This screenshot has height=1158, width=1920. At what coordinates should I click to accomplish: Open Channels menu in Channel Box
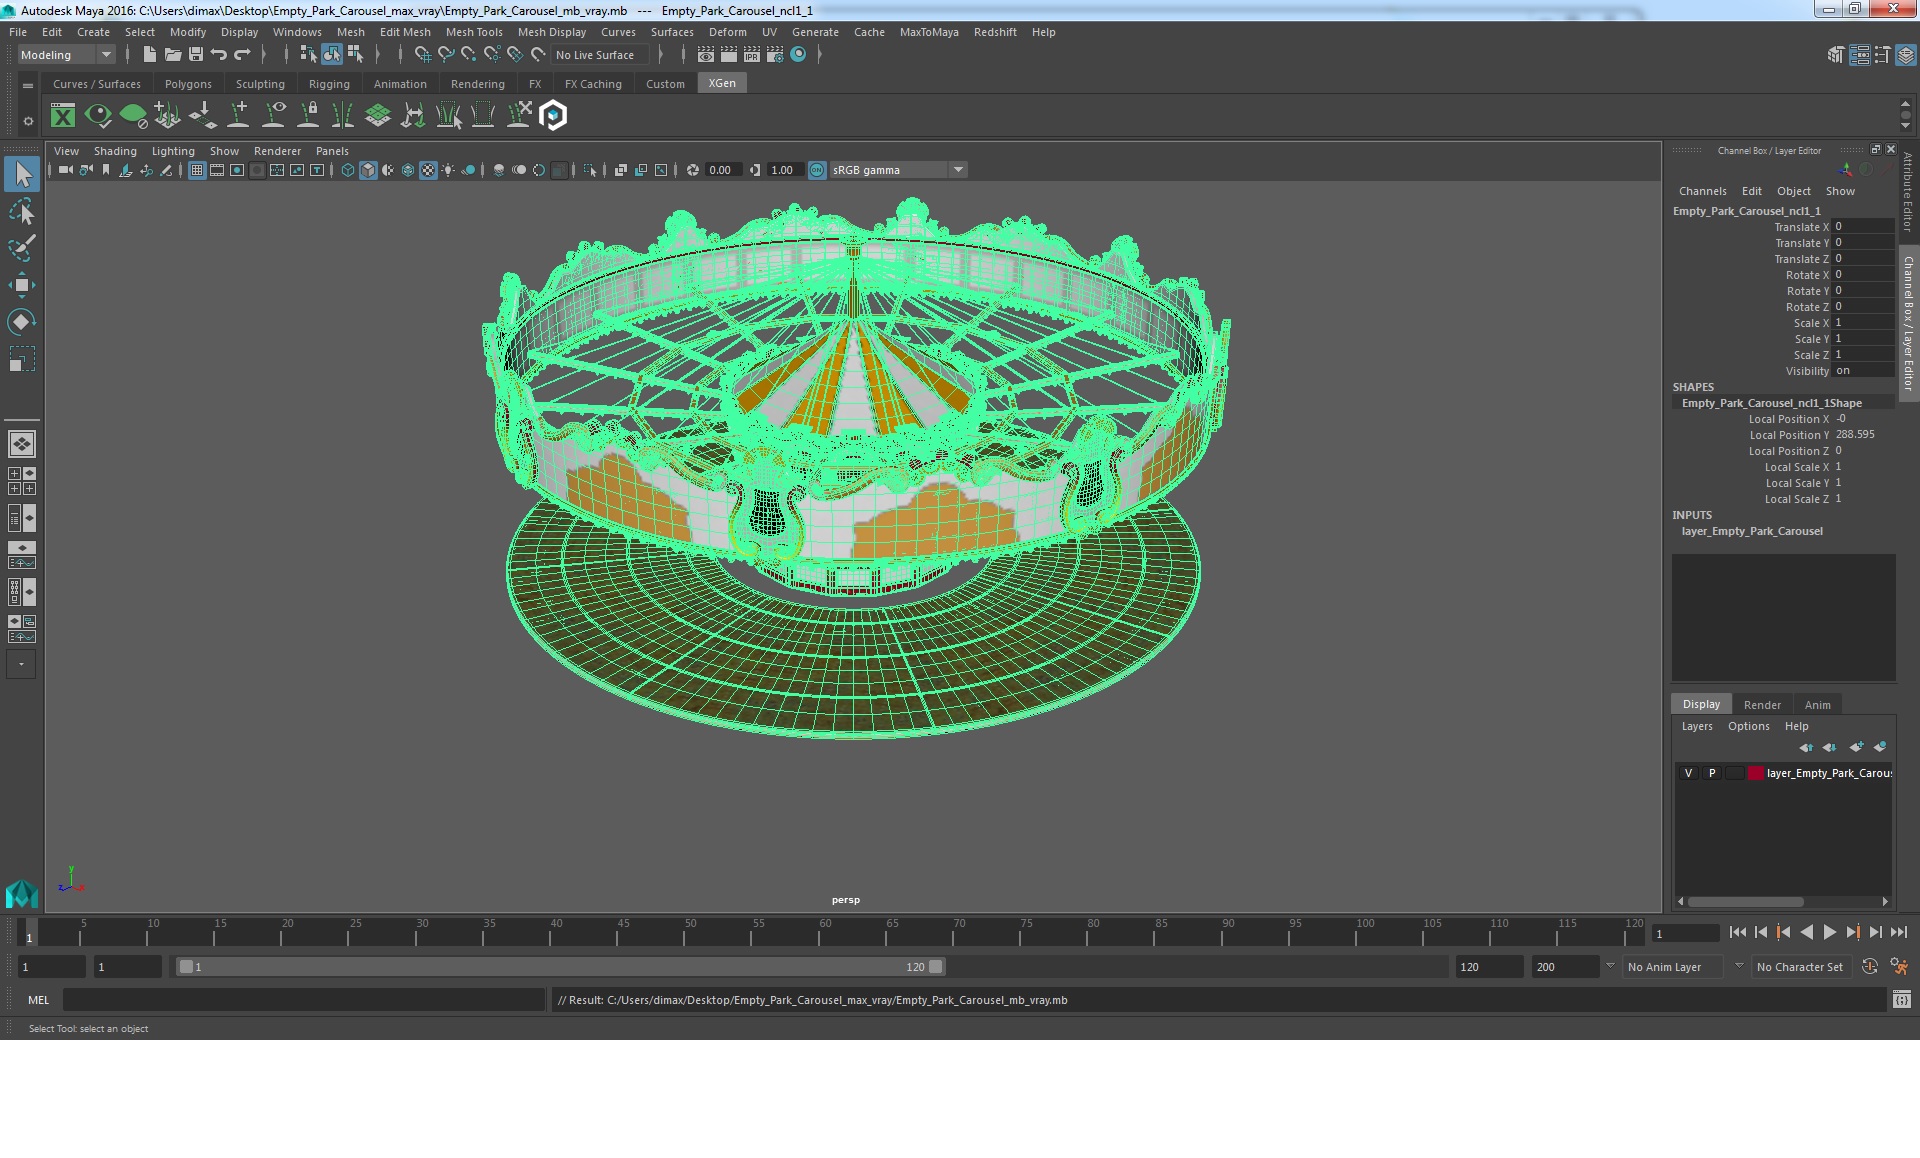pyautogui.click(x=1702, y=191)
